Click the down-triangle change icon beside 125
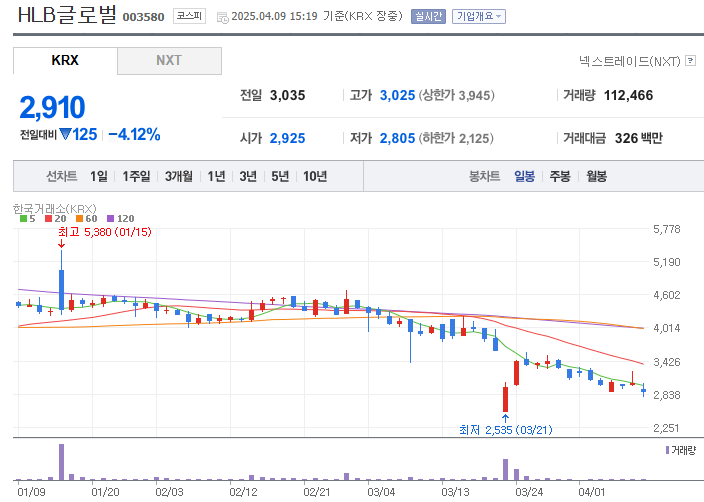This screenshot has width=704, height=502. click(x=65, y=134)
